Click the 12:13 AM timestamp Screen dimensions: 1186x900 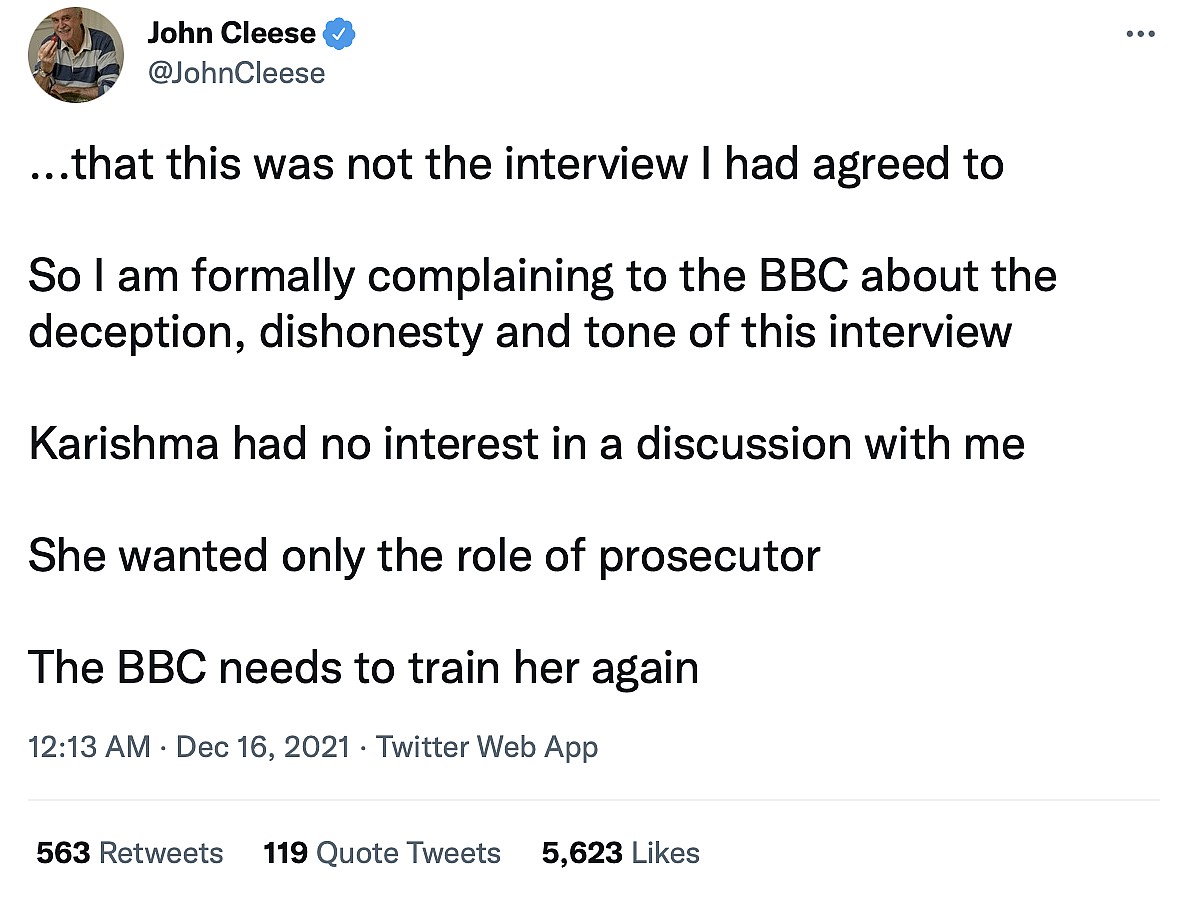point(89,747)
